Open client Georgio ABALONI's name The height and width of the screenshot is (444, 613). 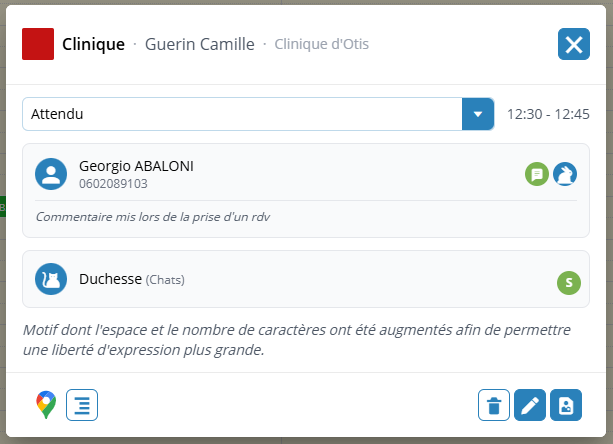[x=136, y=166]
